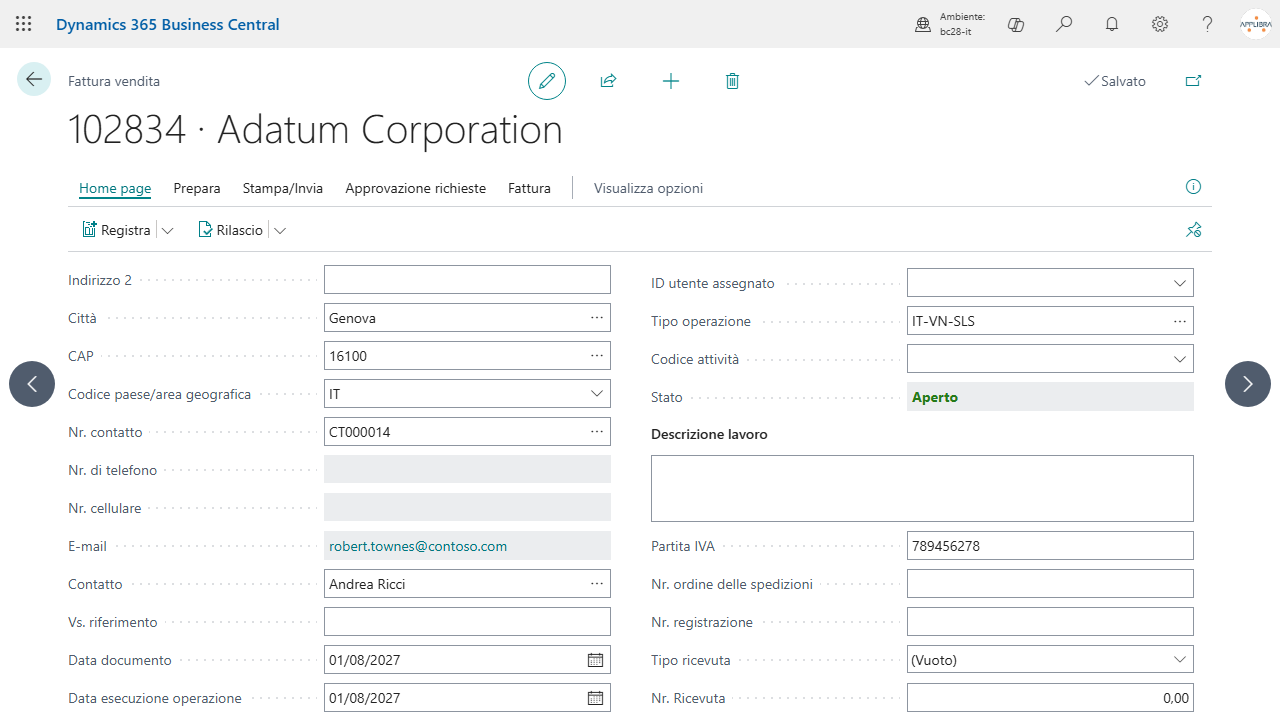The height and width of the screenshot is (720, 1280).
Task: Open lookup ellipsis for Nr. contatto
Action: pos(597,432)
